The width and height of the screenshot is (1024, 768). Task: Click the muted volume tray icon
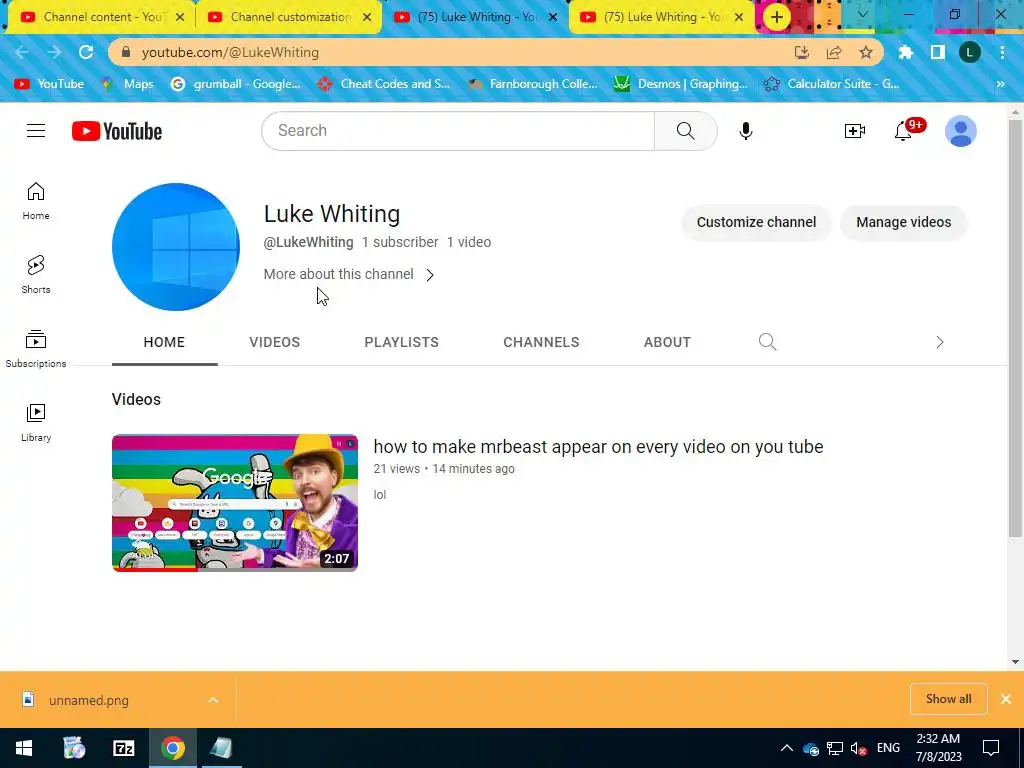859,748
